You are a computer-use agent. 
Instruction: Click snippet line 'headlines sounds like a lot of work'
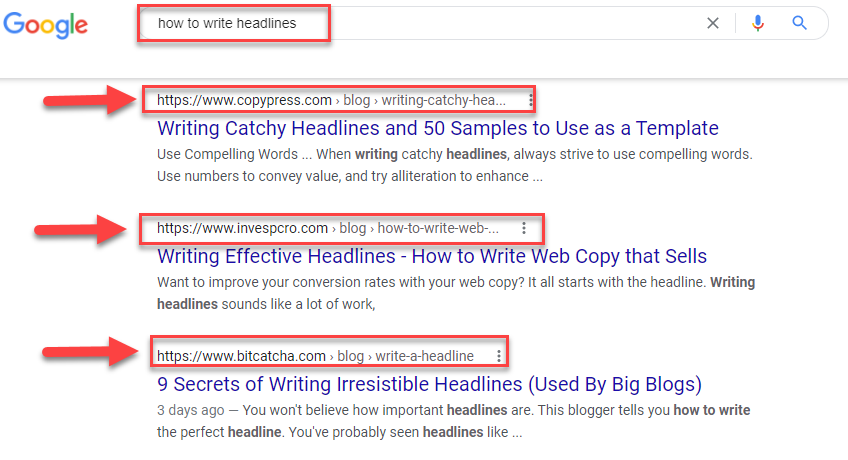[x=266, y=304]
